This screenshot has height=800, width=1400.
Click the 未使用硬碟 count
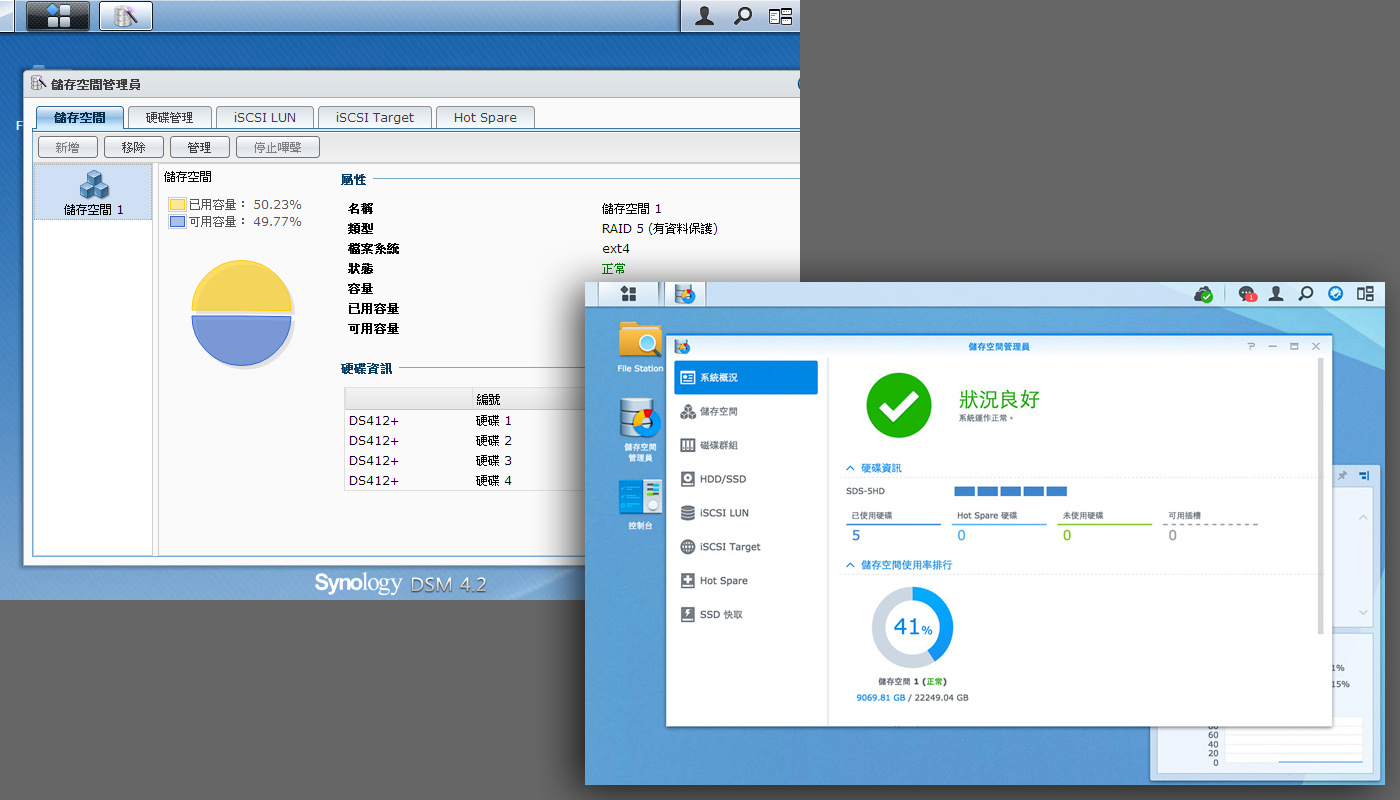pyautogui.click(x=1067, y=536)
